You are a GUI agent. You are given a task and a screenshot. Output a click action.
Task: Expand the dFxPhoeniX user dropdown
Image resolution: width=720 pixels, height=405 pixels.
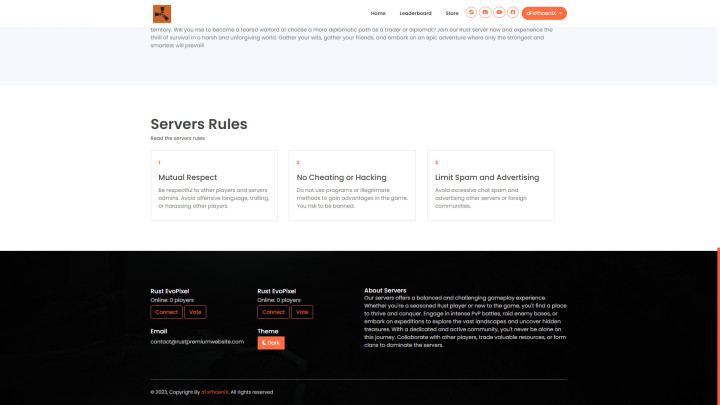pyautogui.click(x=544, y=13)
